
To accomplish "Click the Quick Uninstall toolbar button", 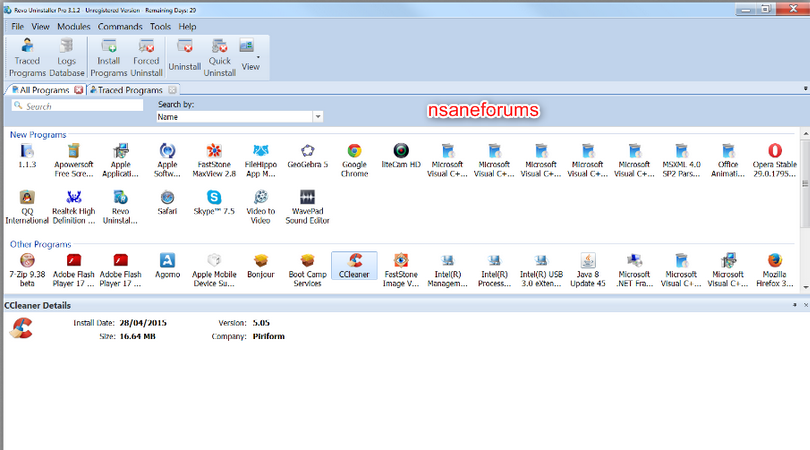I will tap(220, 57).
